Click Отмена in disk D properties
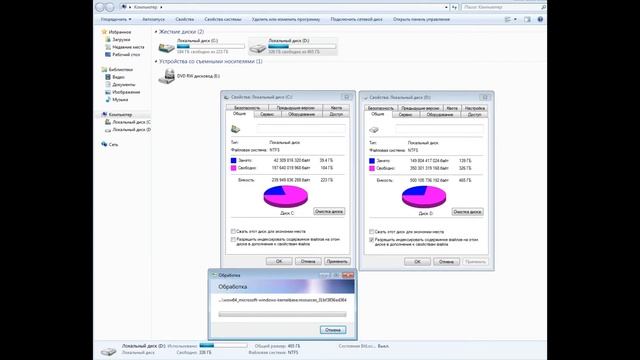The height and width of the screenshot is (360, 640). coord(446,262)
